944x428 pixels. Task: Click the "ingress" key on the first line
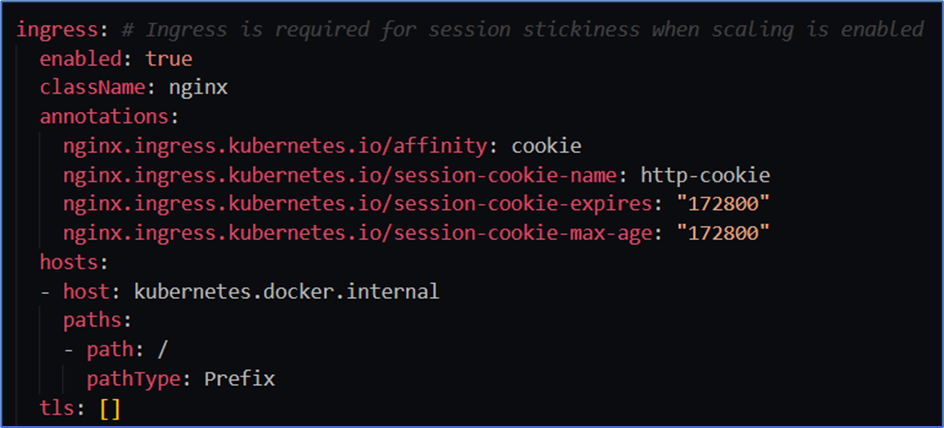coord(56,30)
